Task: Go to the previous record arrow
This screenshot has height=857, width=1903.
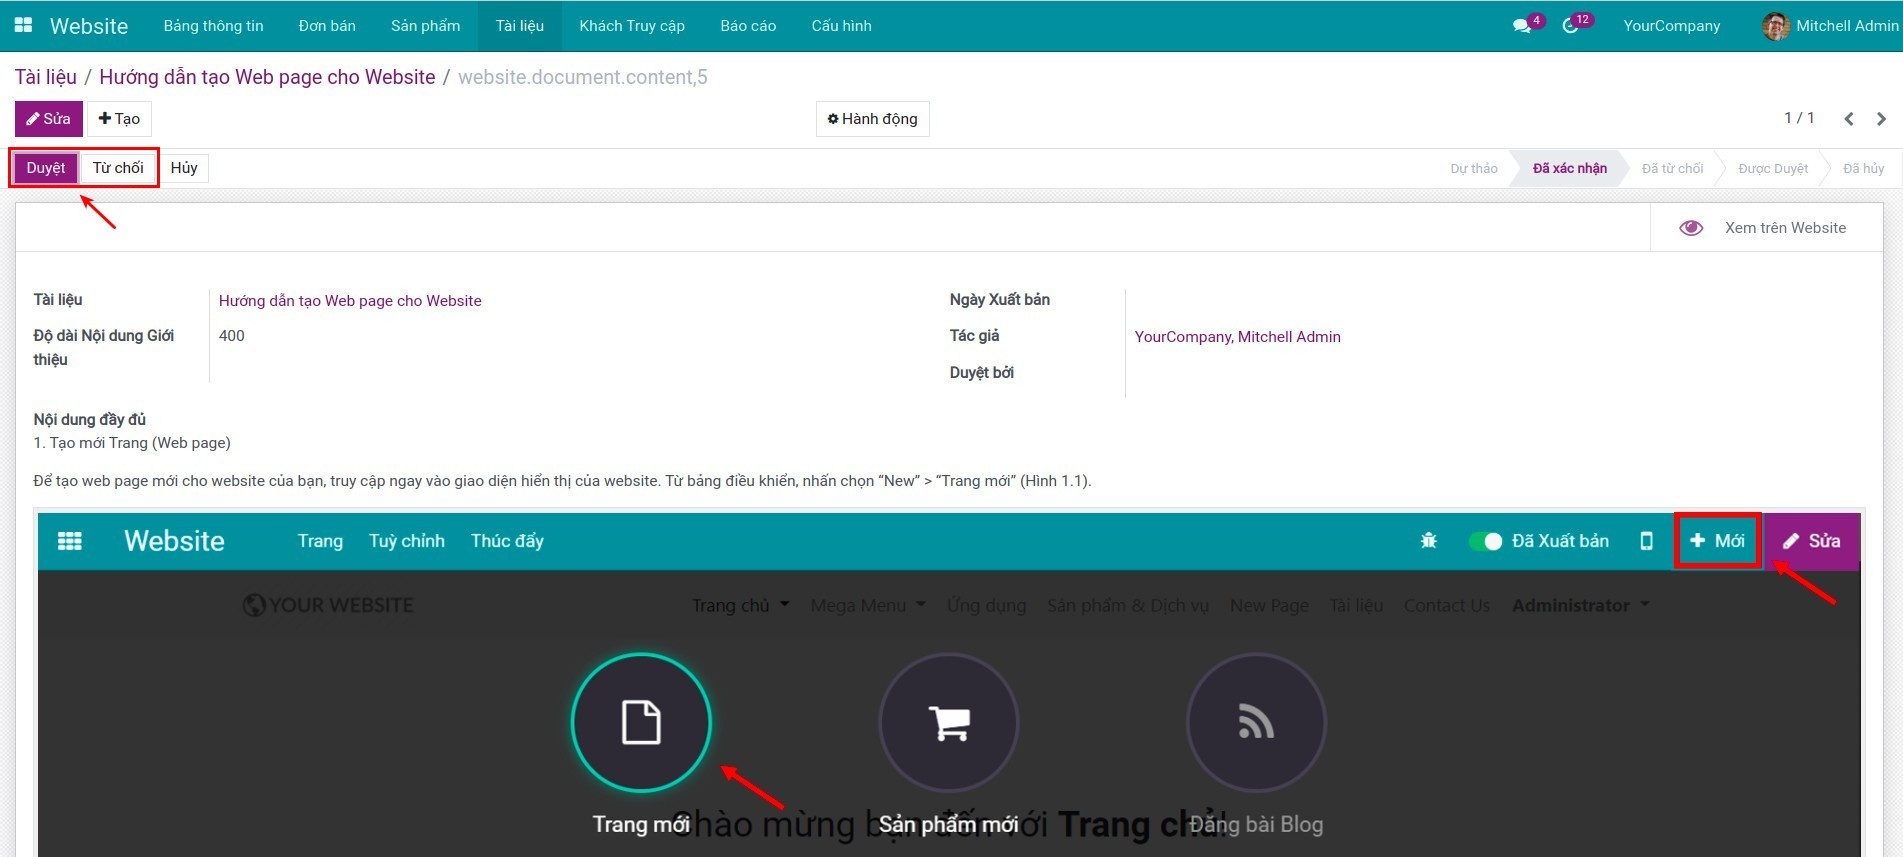Action: [x=1849, y=119]
